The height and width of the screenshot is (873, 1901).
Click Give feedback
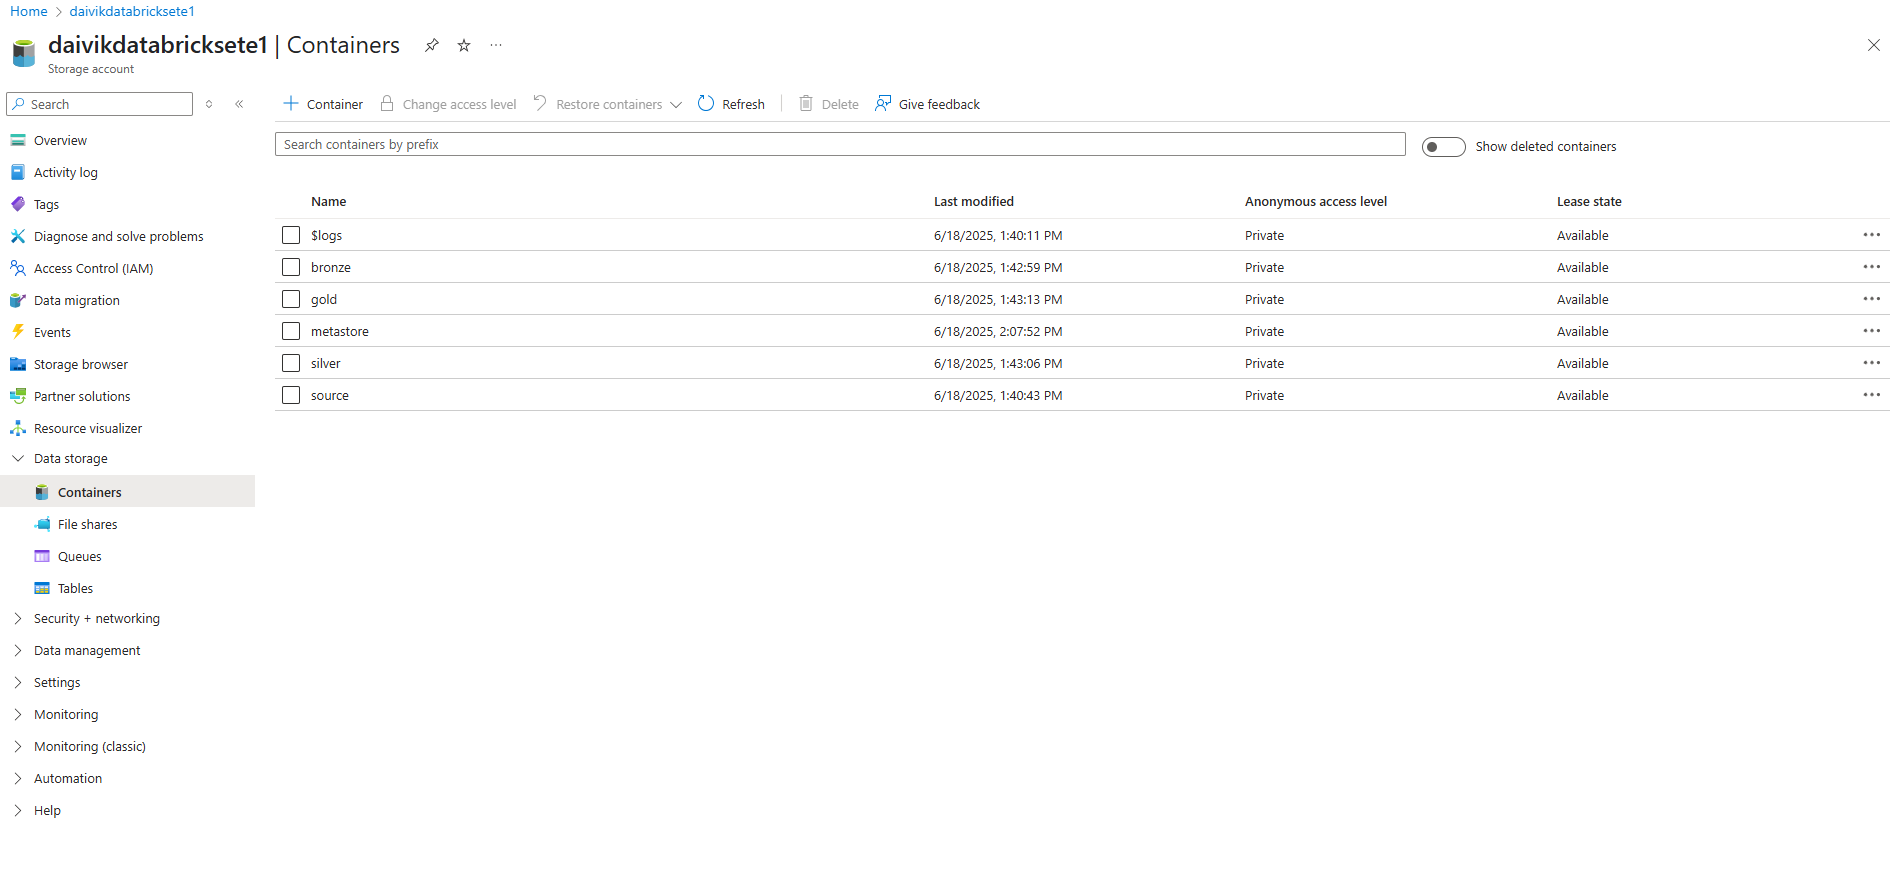(927, 104)
